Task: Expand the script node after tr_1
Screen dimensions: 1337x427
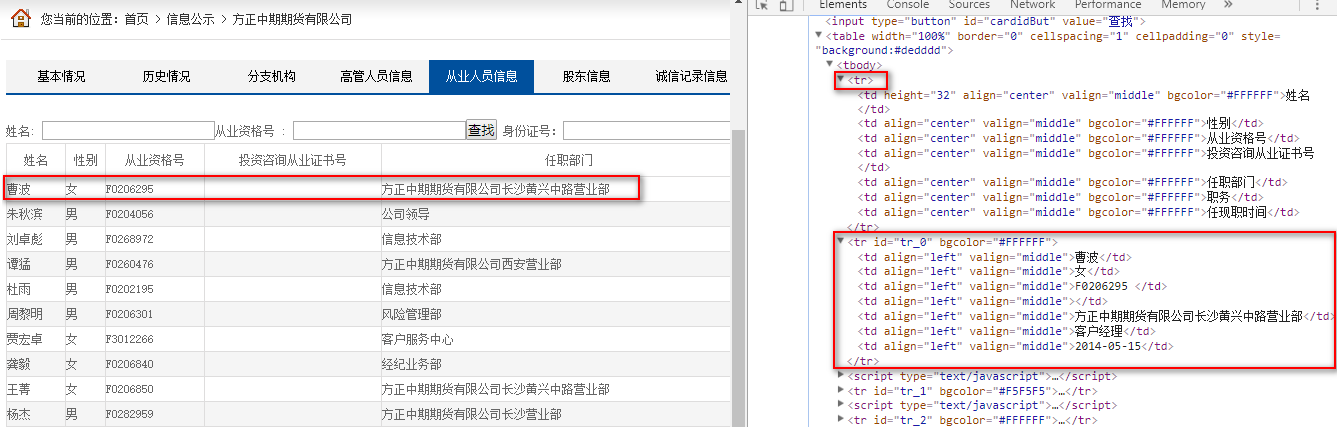Action: [841, 406]
